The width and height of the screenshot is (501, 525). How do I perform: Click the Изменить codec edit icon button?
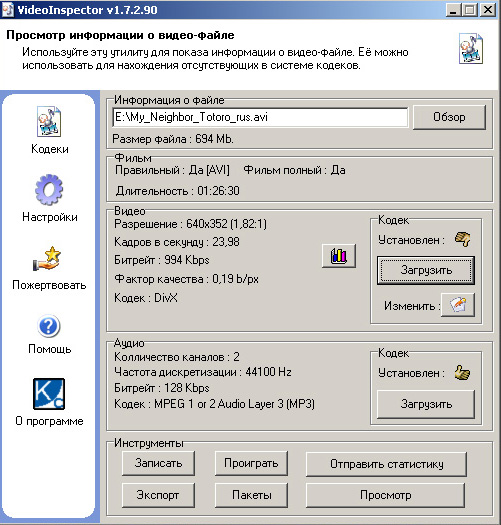coord(458,305)
